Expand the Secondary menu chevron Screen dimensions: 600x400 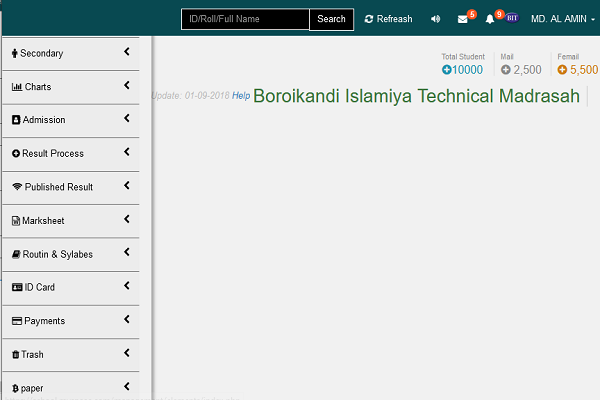coord(127,52)
